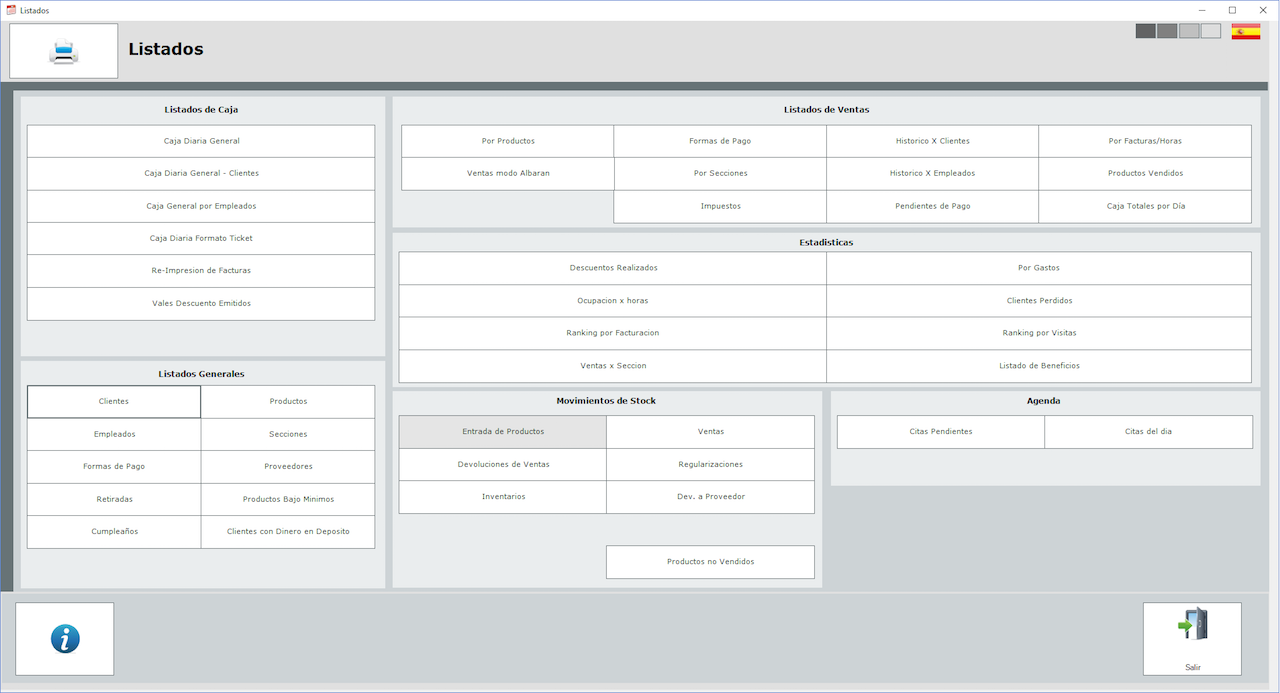Image resolution: width=1280 pixels, height=693 pixels.
Task: Open Productos no Vendidos listing
Action: [710, 562]
